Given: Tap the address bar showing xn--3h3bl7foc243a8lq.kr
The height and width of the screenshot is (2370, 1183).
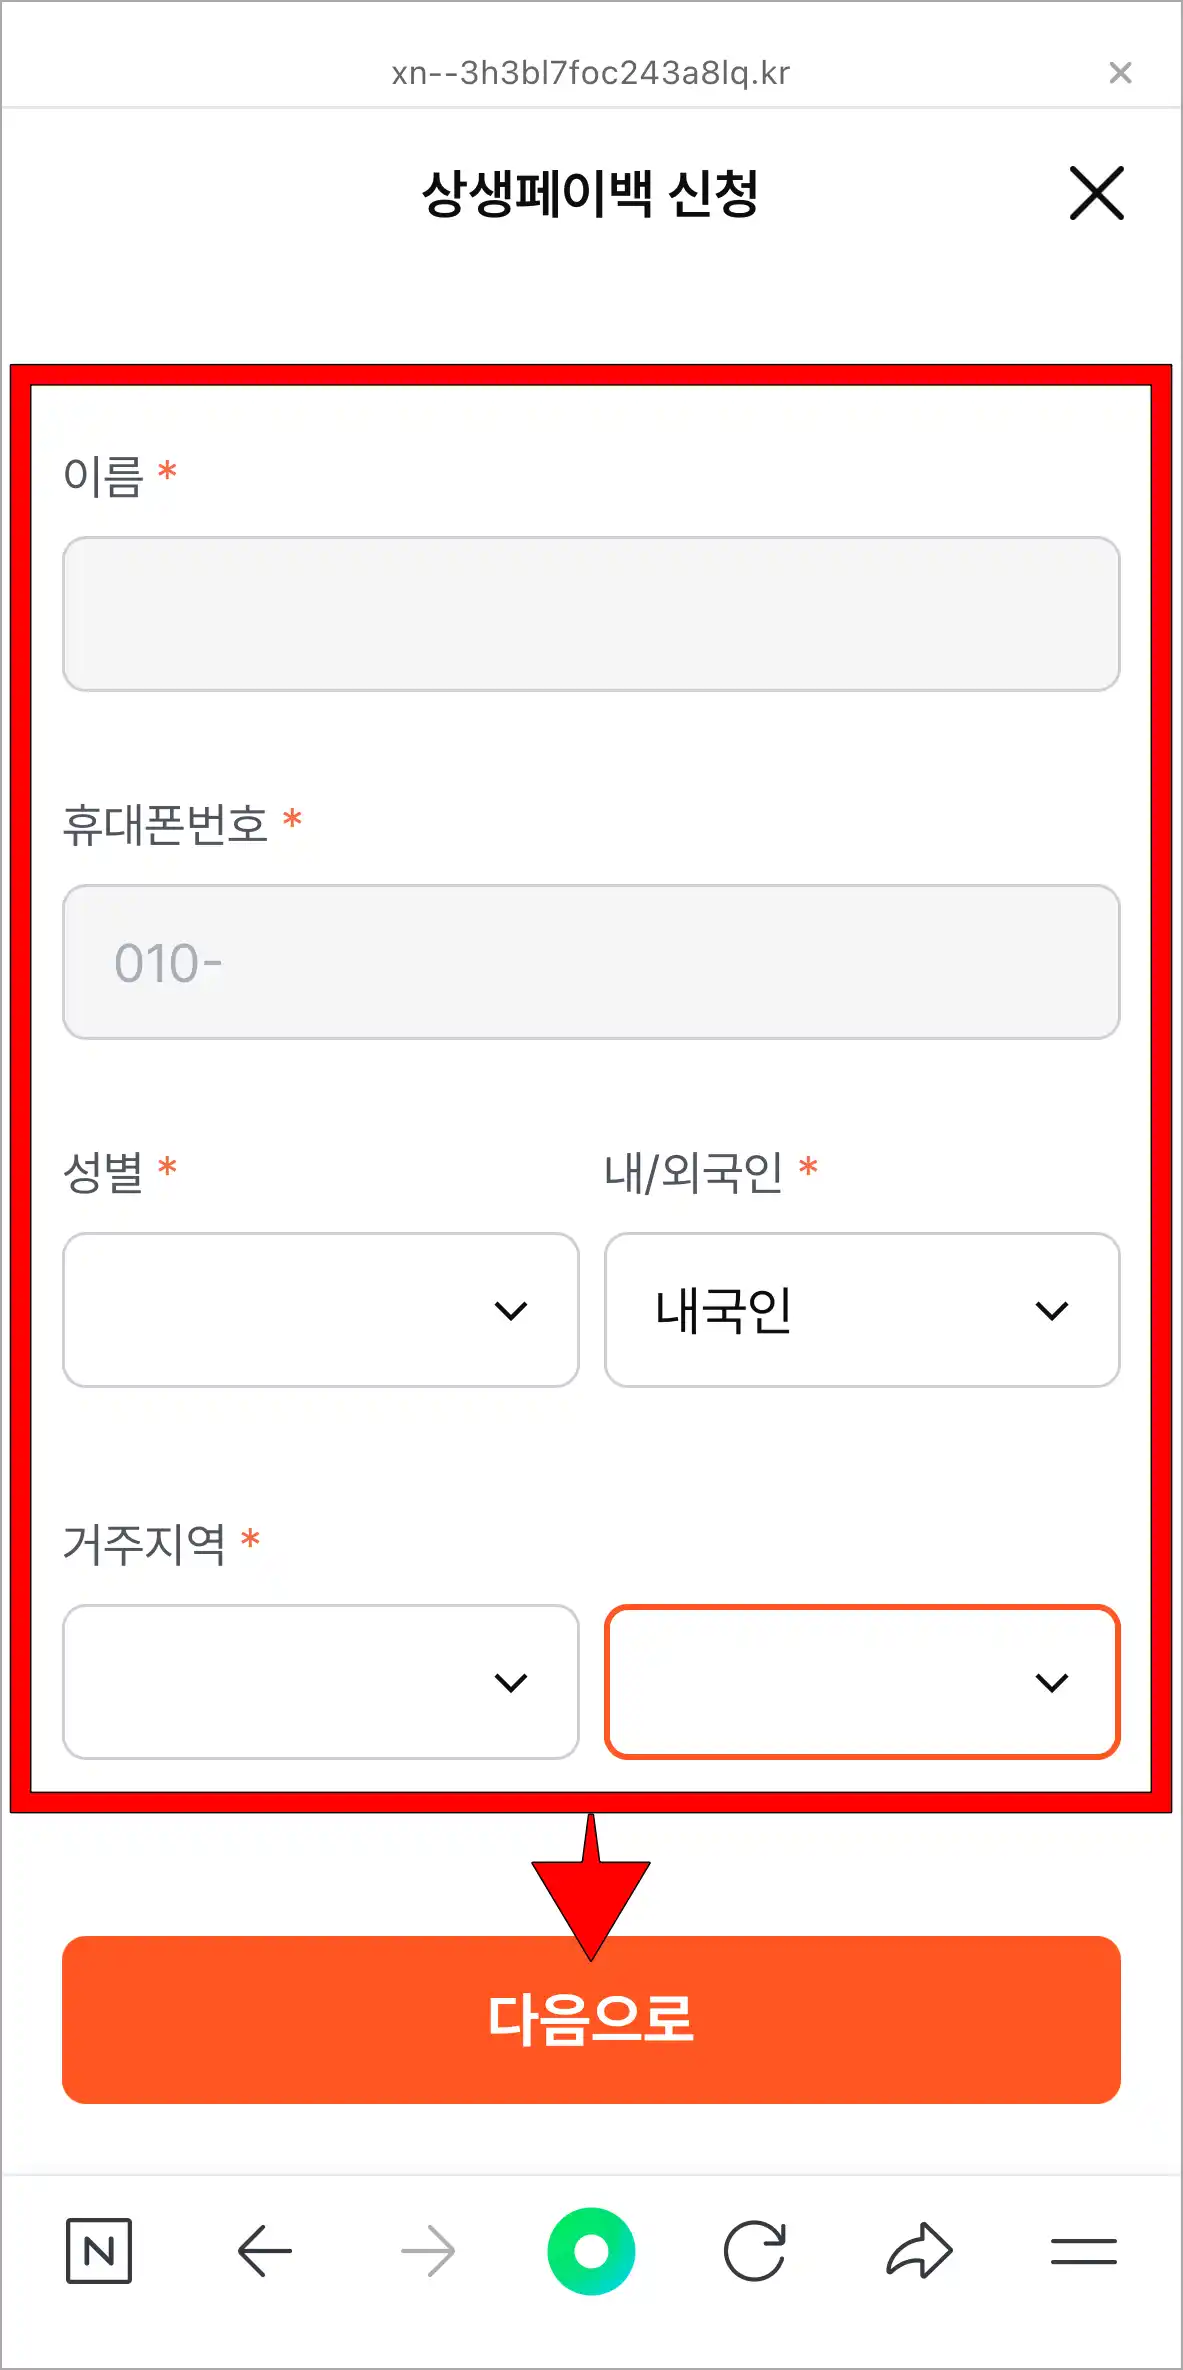Looking at the screenshot, I should pyautogui.click(x=591, y=72).
